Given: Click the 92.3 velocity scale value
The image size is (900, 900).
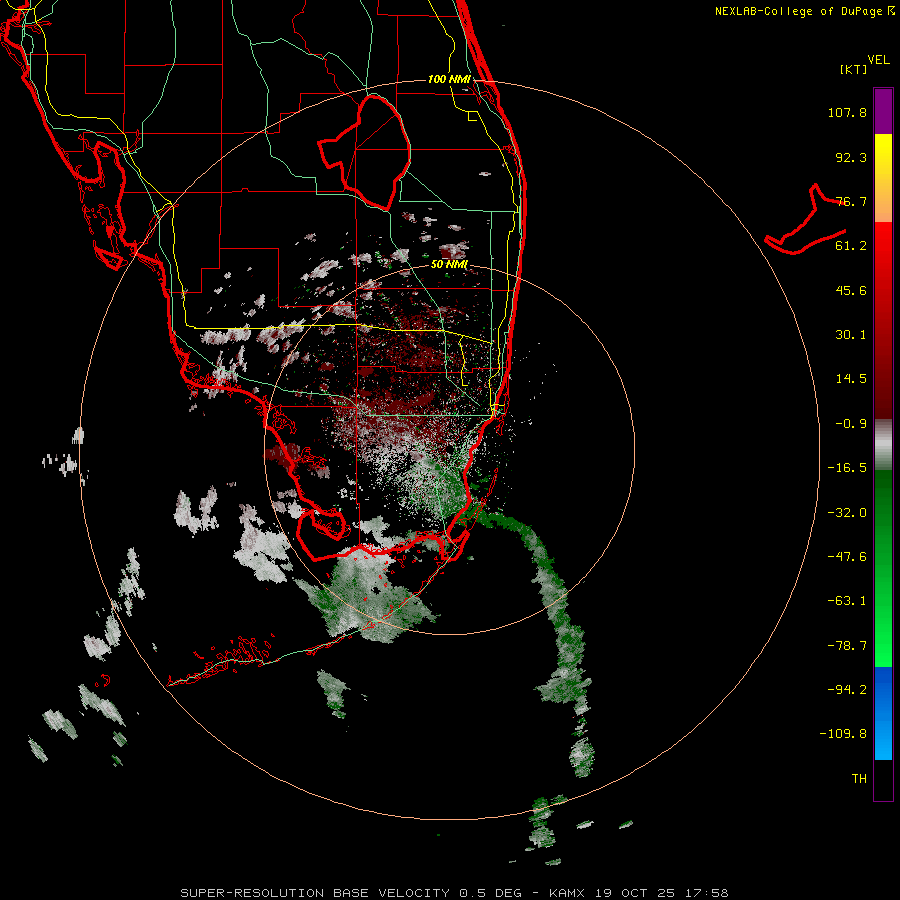Looking at the screenshot, I should (x=851, y=157).
